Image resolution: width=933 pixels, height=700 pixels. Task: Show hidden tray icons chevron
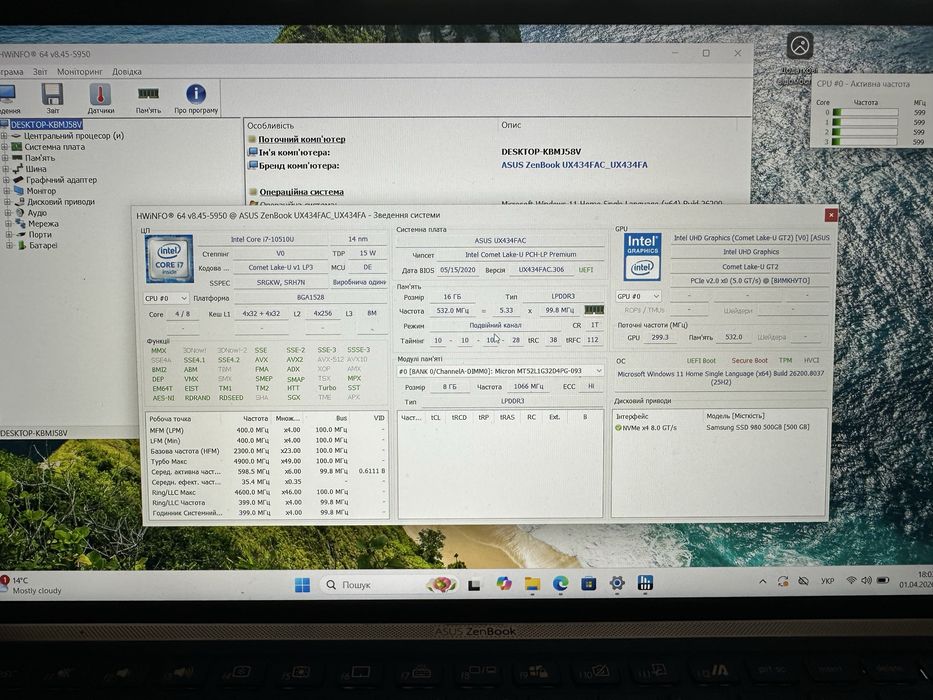(762, 582)
